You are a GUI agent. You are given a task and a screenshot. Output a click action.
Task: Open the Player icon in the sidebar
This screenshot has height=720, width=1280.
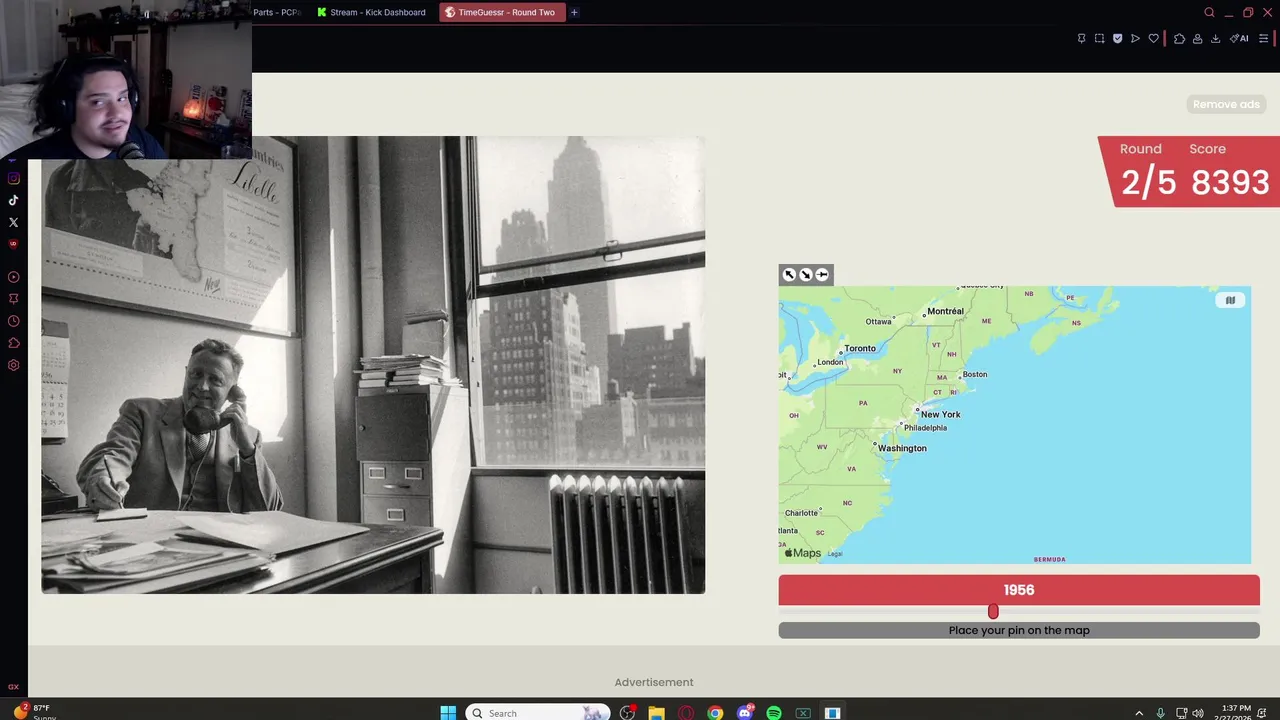coord(14,277)
